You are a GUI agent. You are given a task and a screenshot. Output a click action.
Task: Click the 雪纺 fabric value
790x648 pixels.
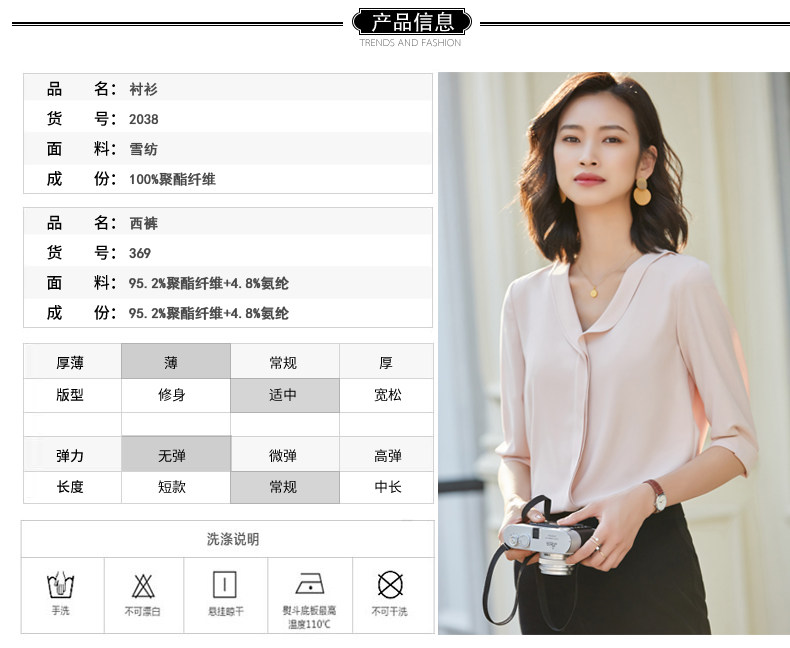[144, 149]
